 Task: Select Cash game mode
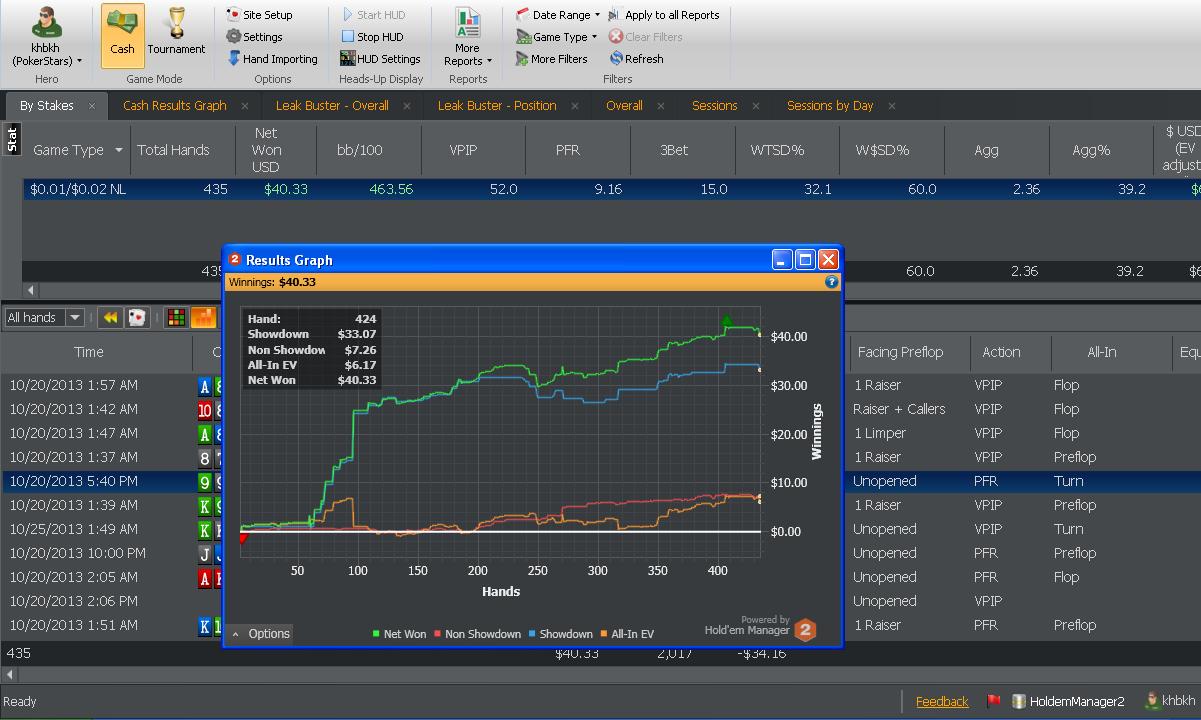pos(122,35)
